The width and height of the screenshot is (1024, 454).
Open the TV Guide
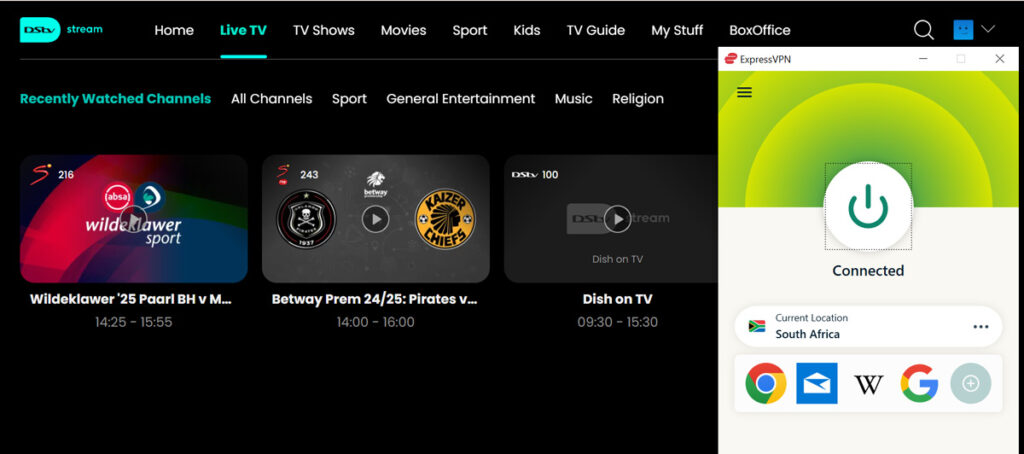(596, 30)
